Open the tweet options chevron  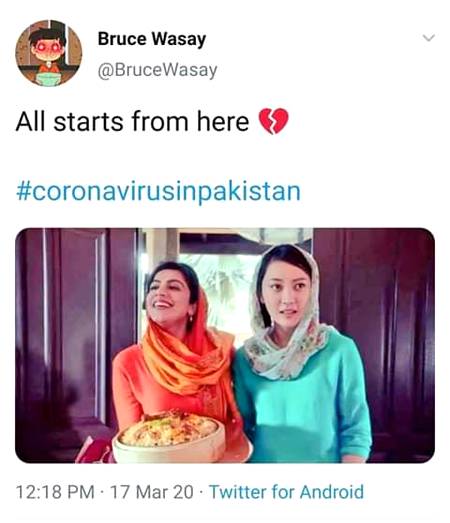click(429, 38)
